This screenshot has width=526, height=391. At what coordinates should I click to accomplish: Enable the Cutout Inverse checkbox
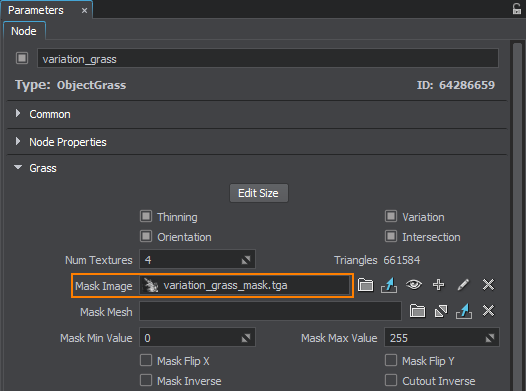pyautogui.click(x=391, y=380)
